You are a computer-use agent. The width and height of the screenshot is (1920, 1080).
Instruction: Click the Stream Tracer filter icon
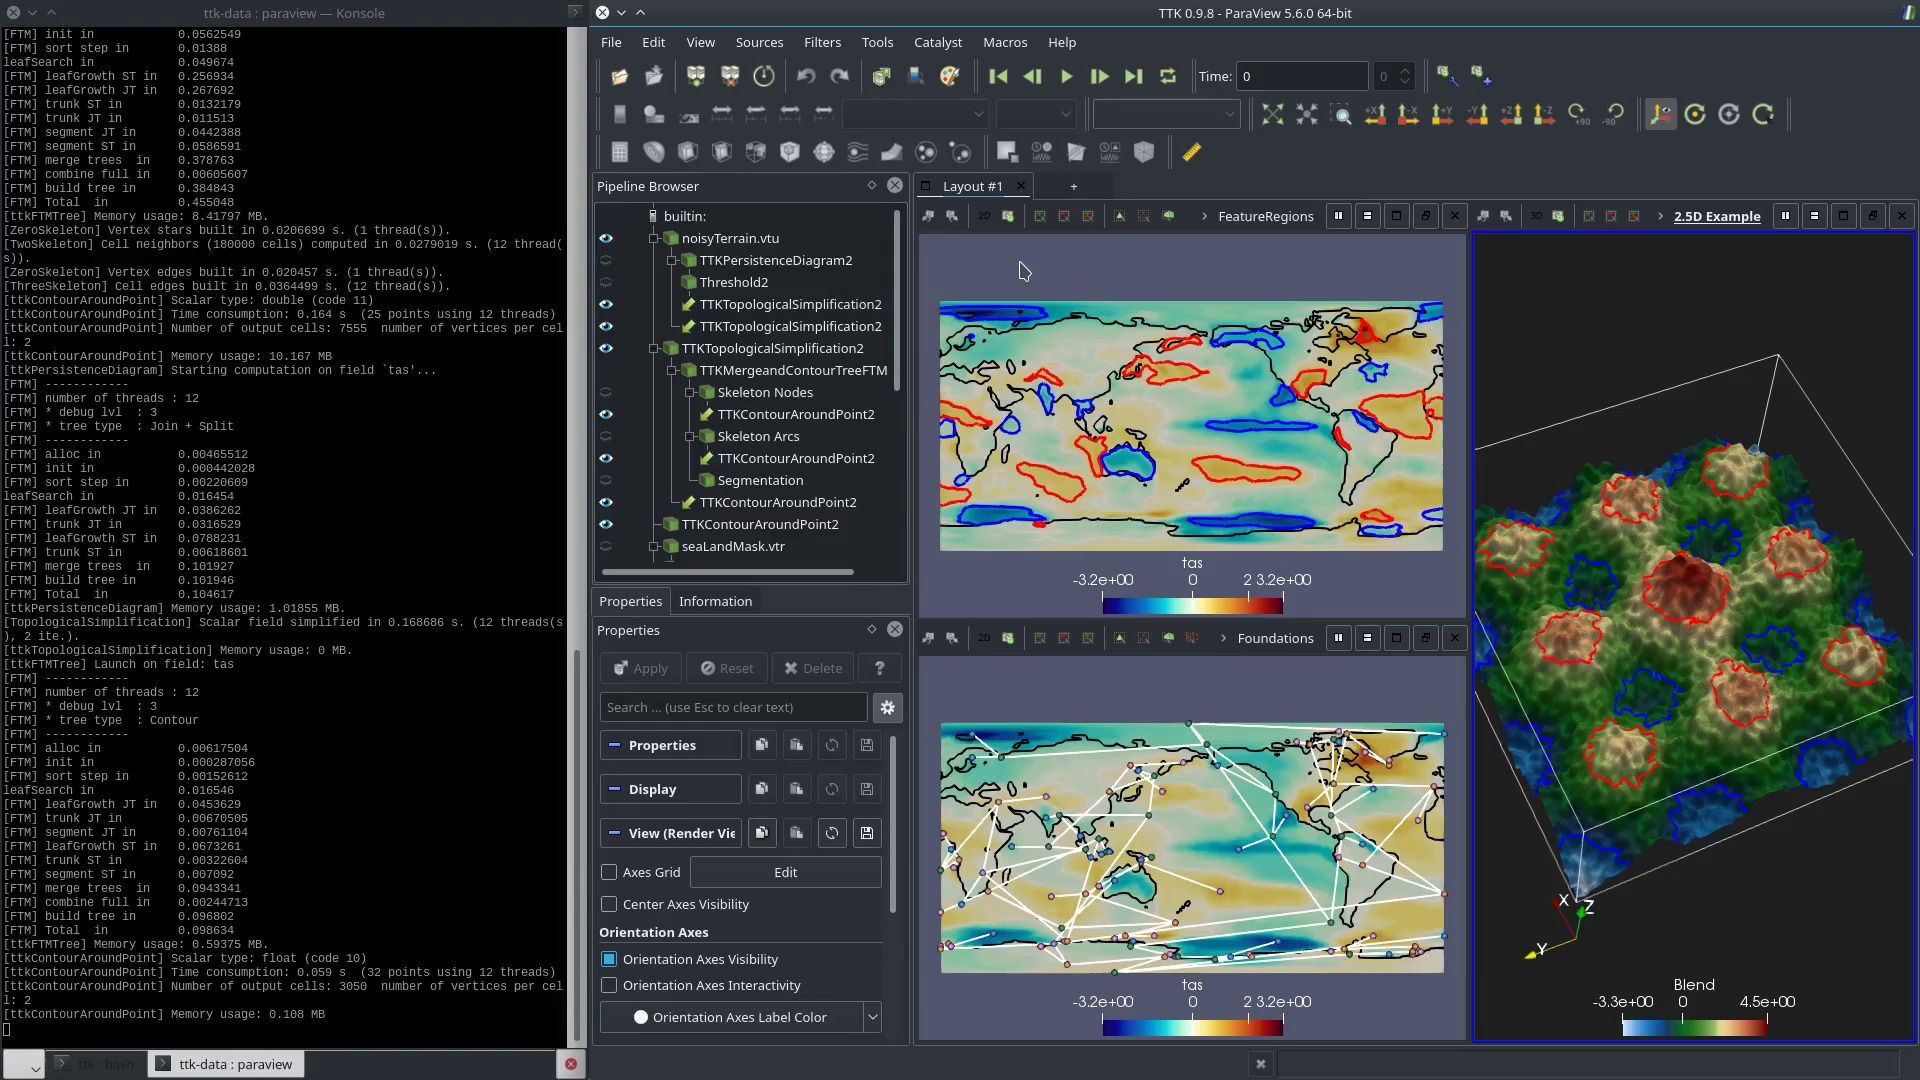point(858,152)
